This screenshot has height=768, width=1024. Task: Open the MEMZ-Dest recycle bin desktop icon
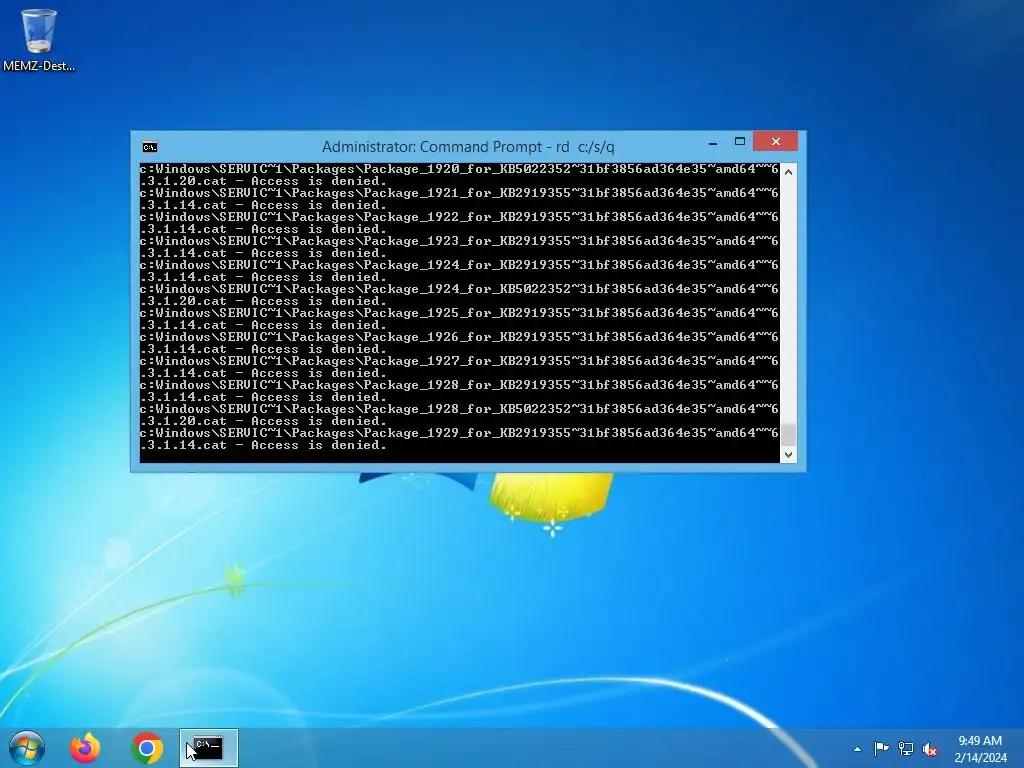point(39,39)
